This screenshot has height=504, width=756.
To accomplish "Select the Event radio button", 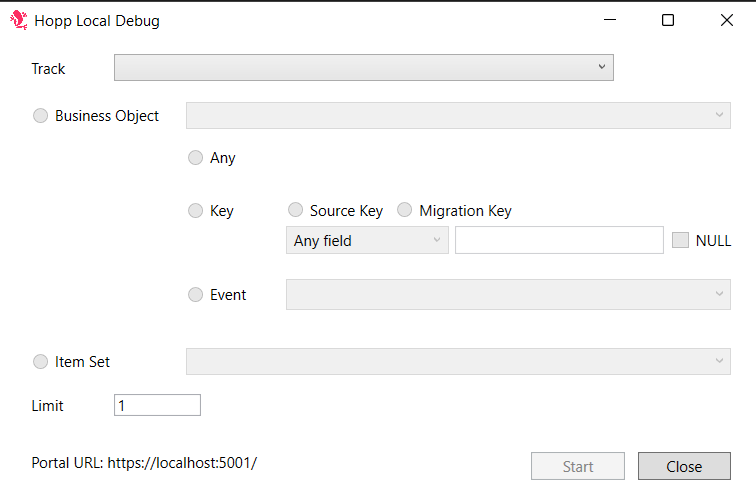I will point(196,295).
